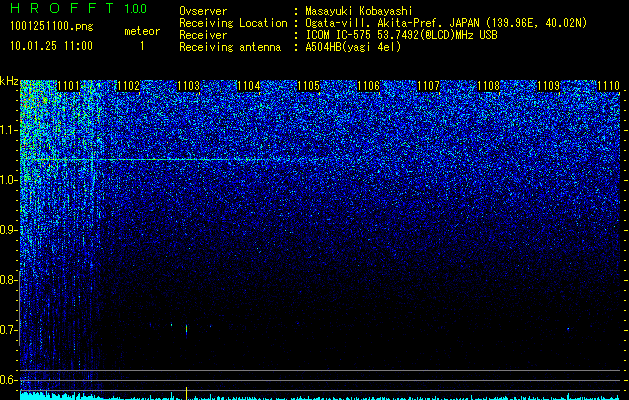This screenshot has width=629, height=400.
Task: Click the date stamp 10.01.25 11:00
Action: click(51, 46)
